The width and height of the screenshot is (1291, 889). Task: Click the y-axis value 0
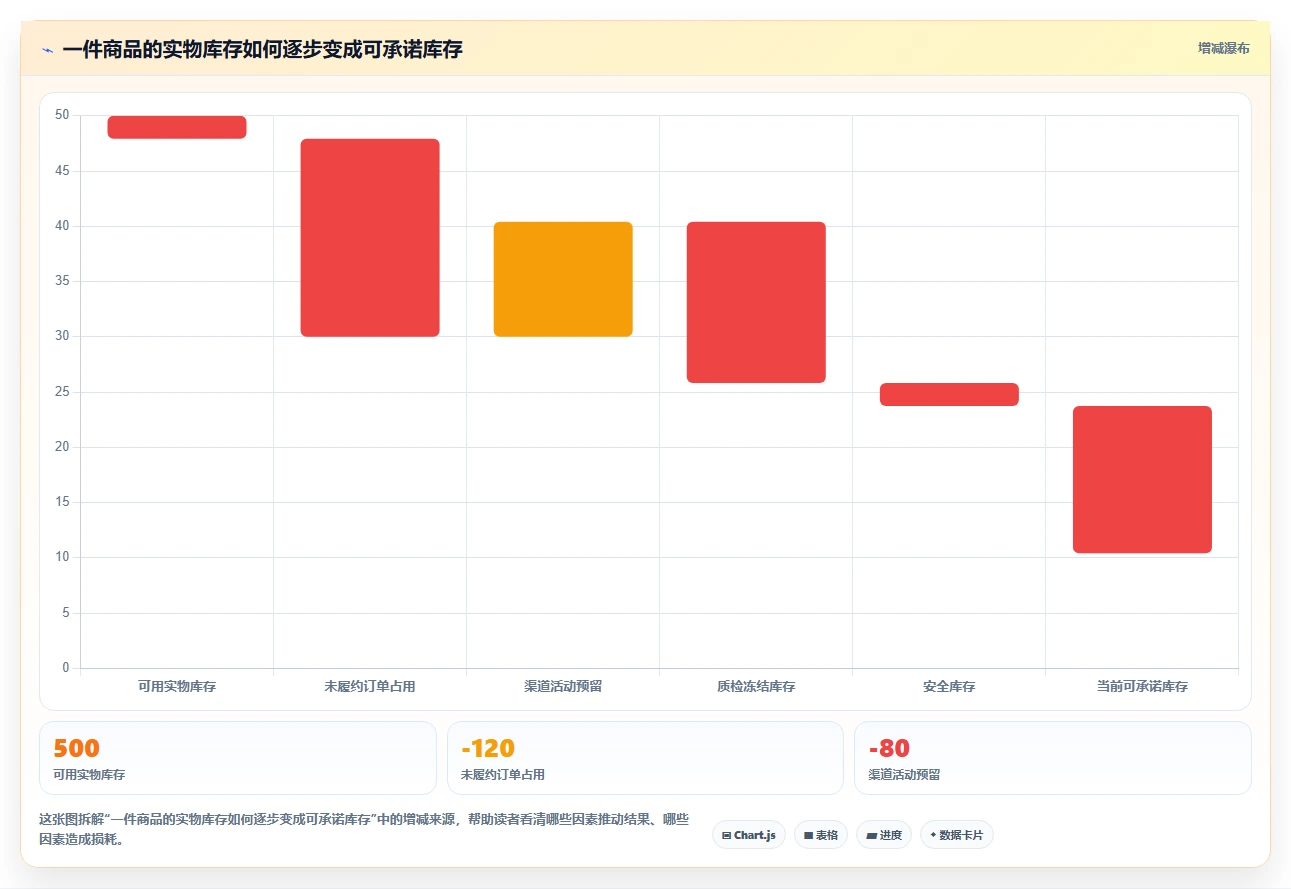coord(66,668)
